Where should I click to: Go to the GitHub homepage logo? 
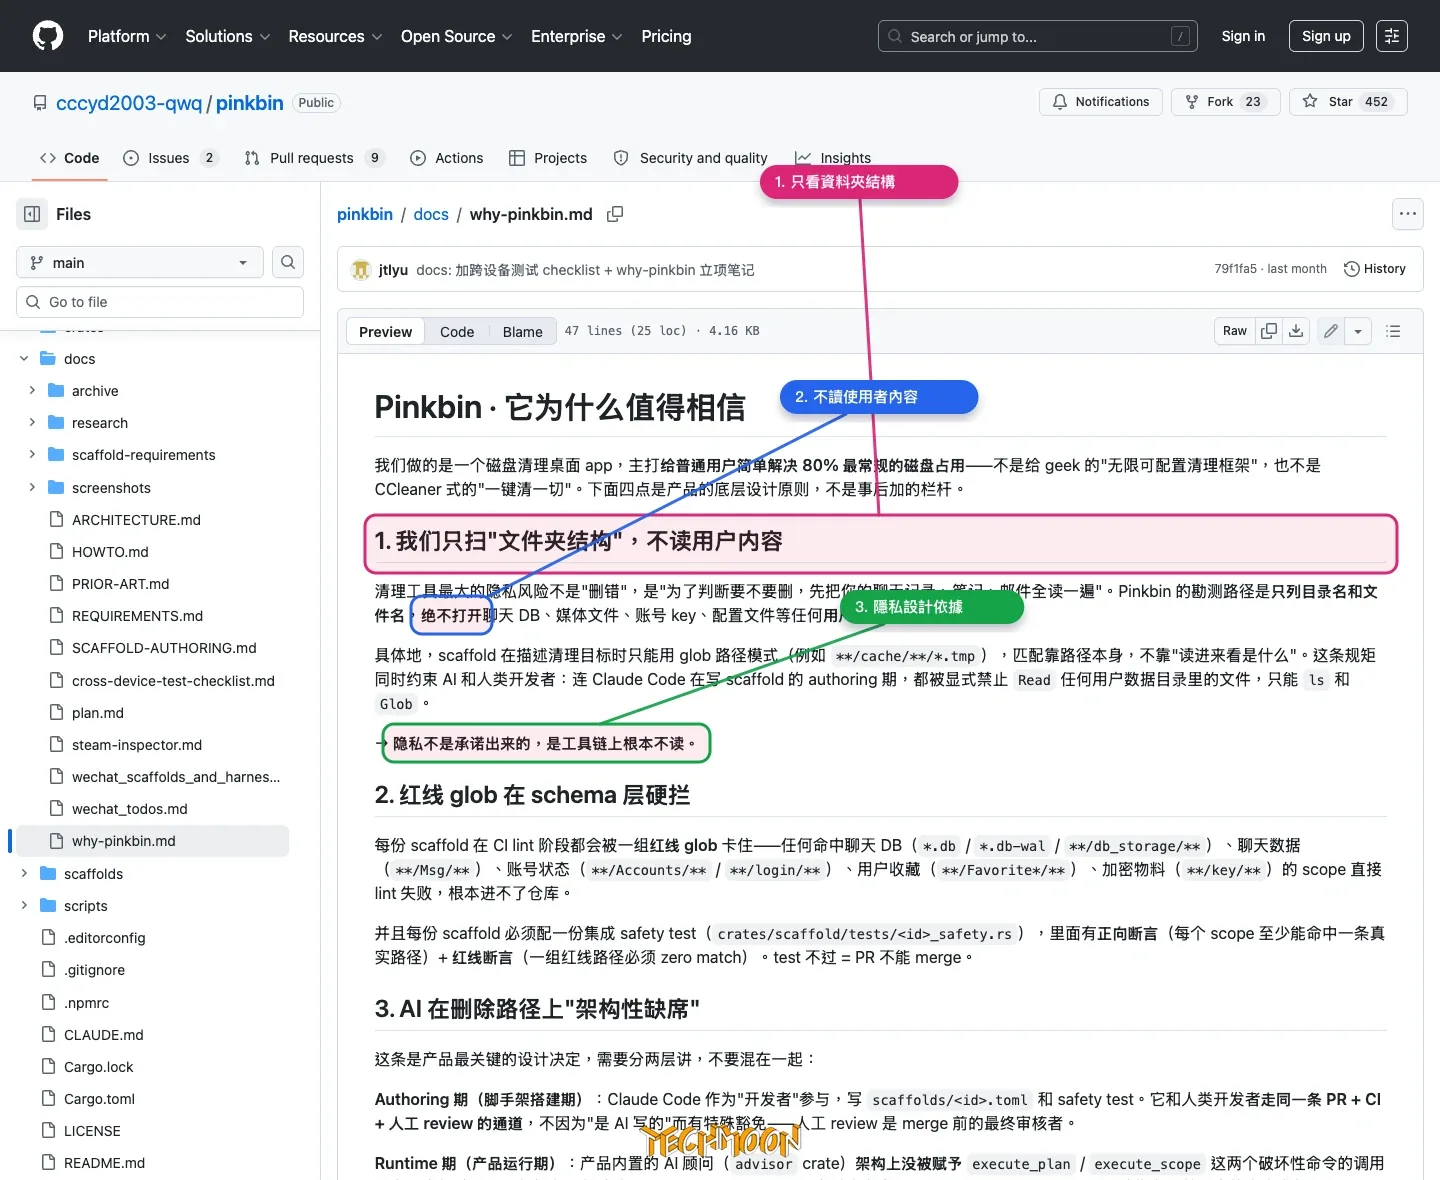(x=48, y=36)
